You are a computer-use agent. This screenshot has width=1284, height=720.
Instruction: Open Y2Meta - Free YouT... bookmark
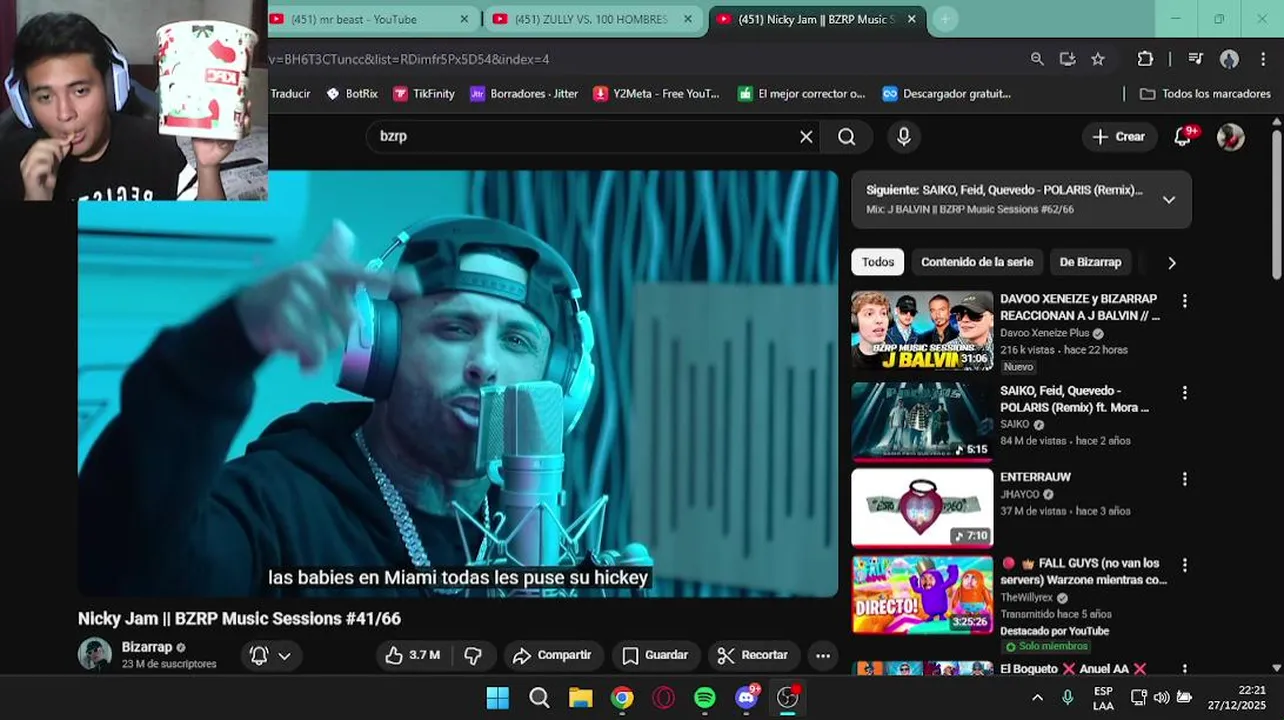click(656, 94)
